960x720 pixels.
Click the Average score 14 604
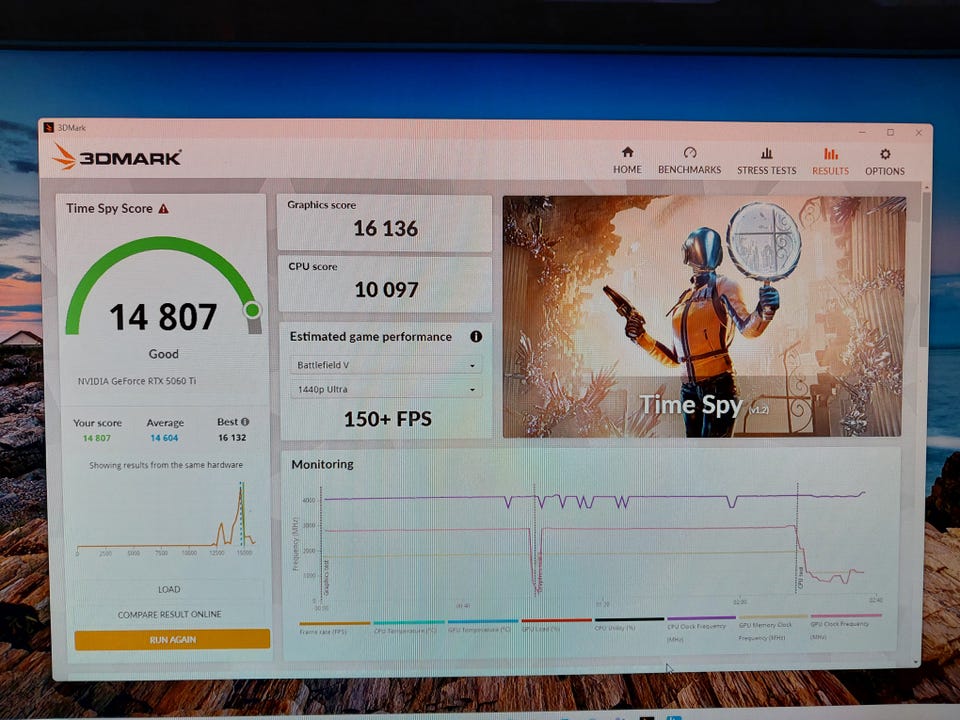164,438
